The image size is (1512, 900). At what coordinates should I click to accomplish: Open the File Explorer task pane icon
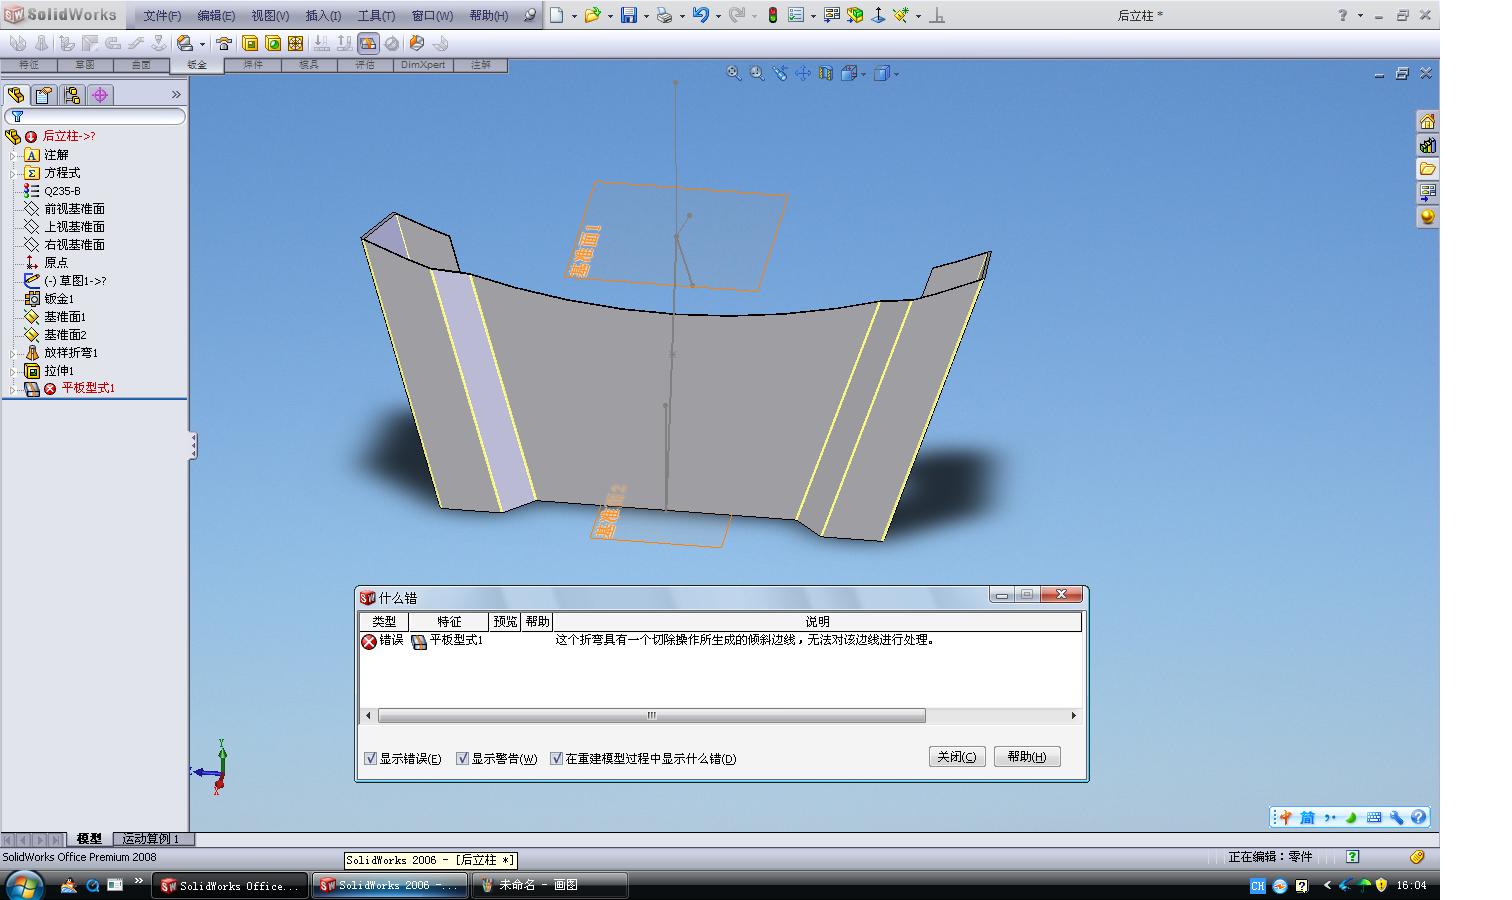1427,169
